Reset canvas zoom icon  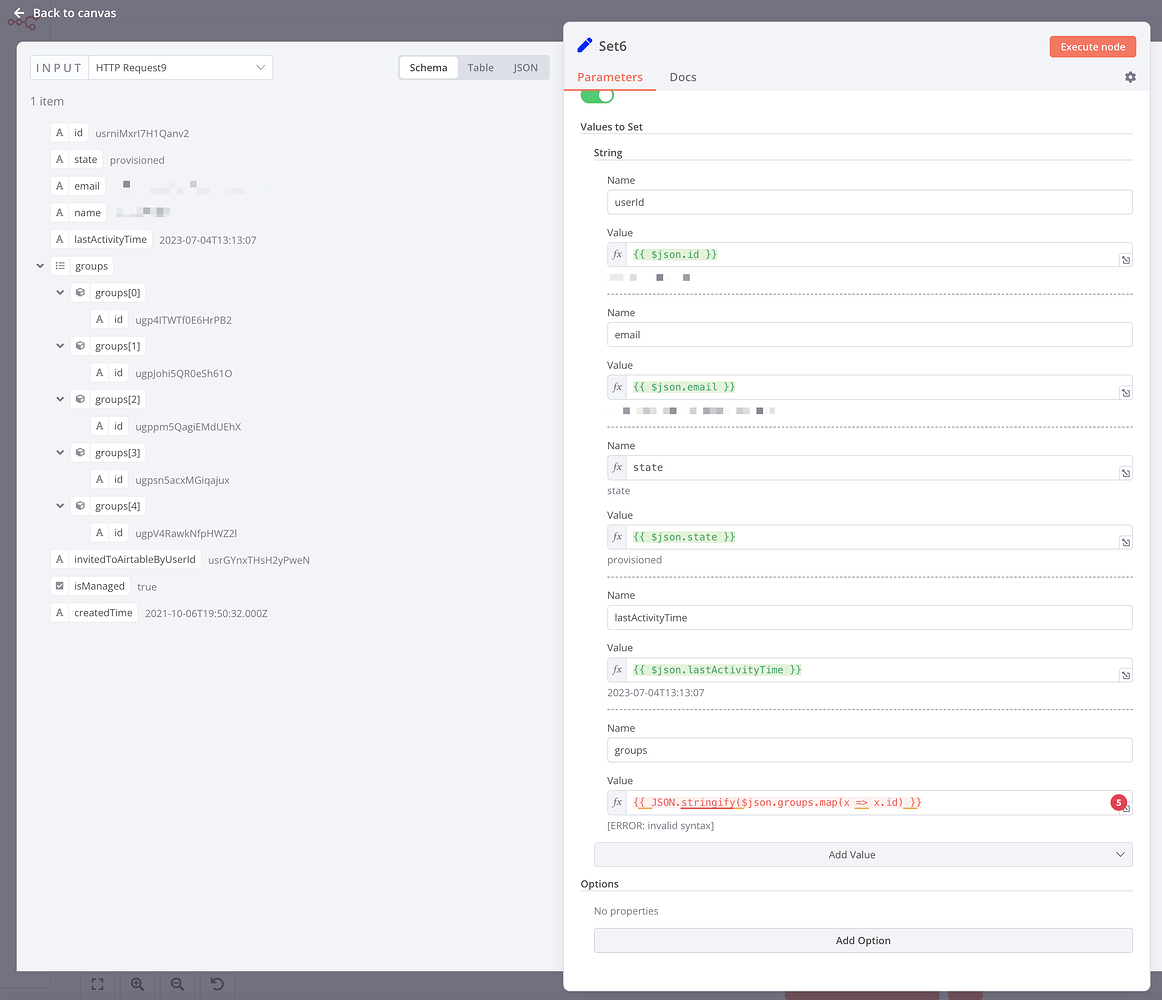tap(217, 984)
